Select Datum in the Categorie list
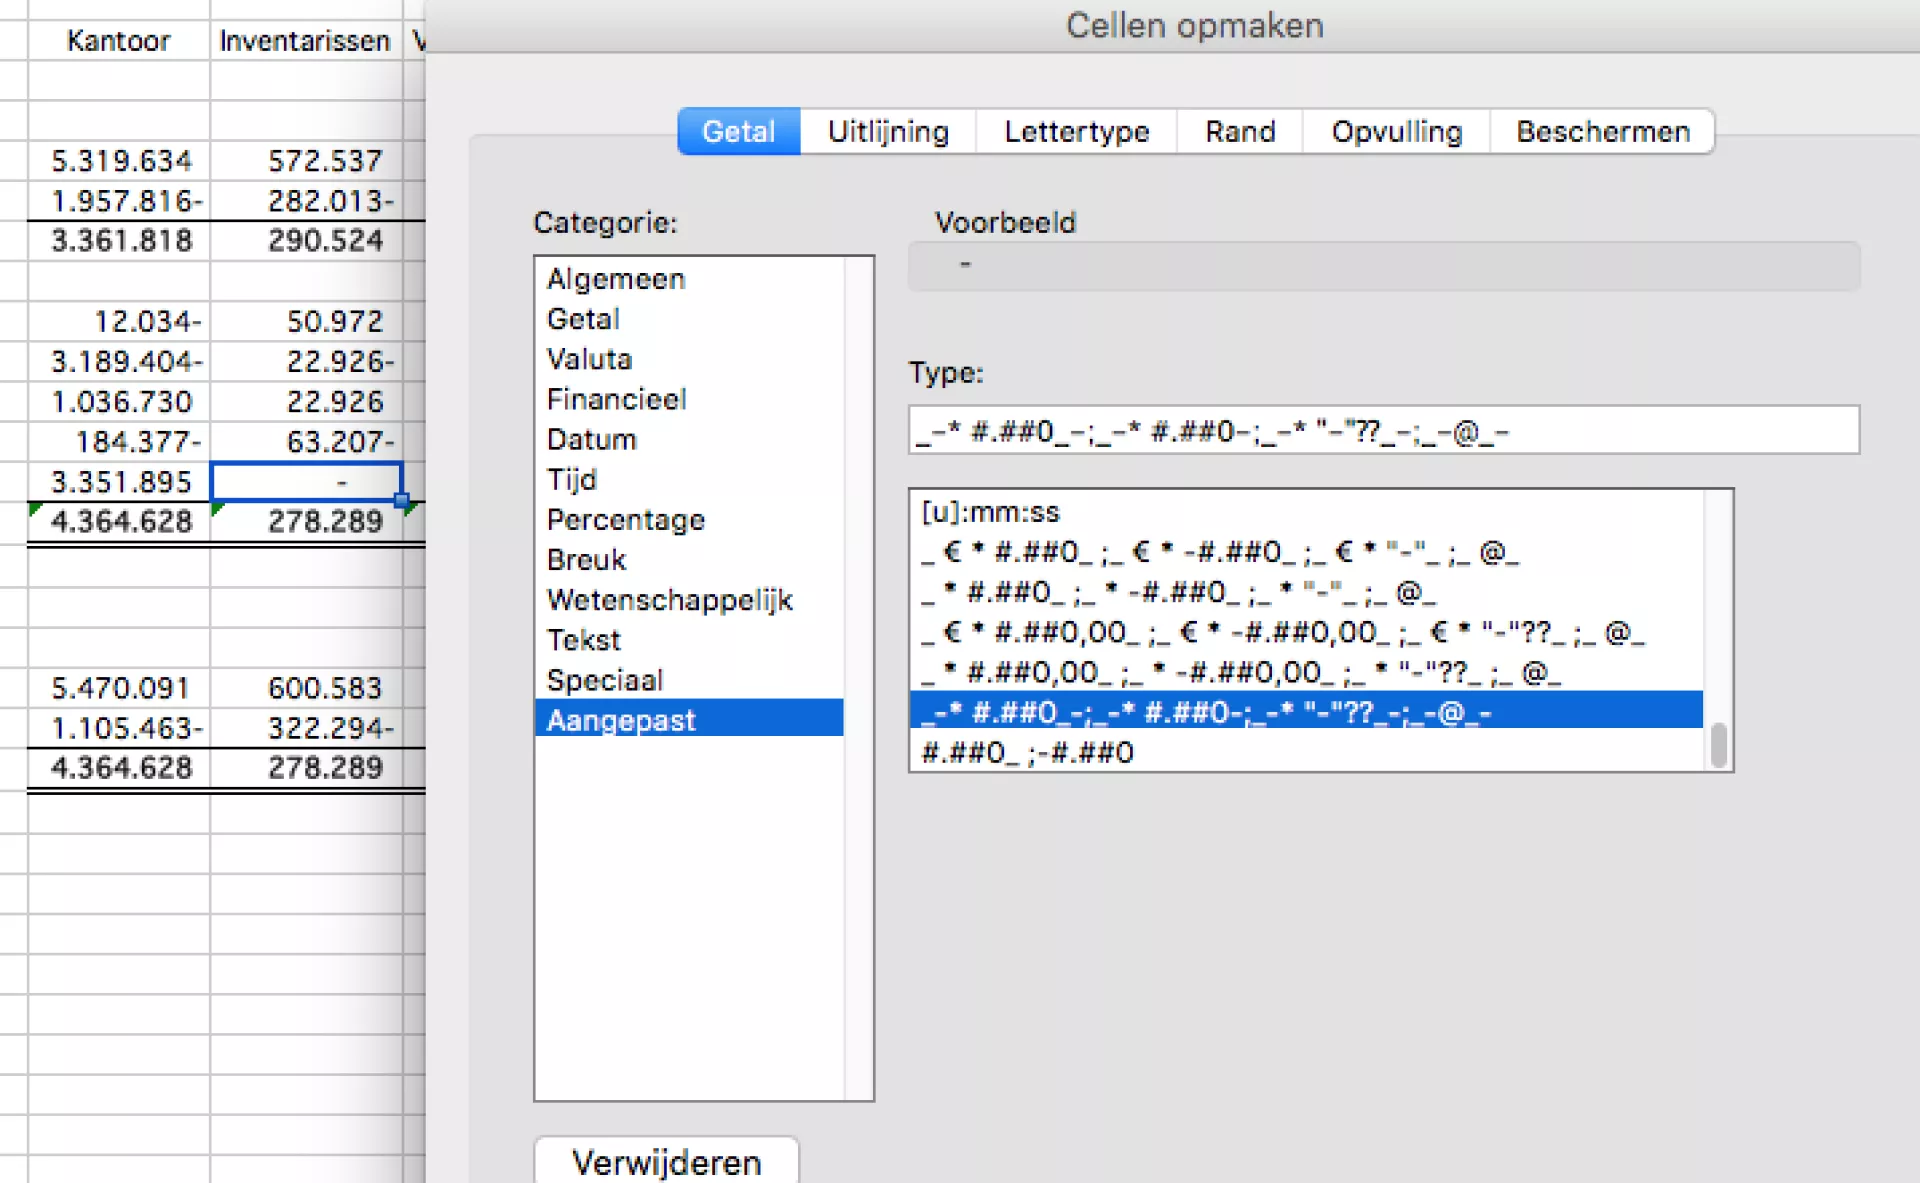 click(x=591, y=439)
